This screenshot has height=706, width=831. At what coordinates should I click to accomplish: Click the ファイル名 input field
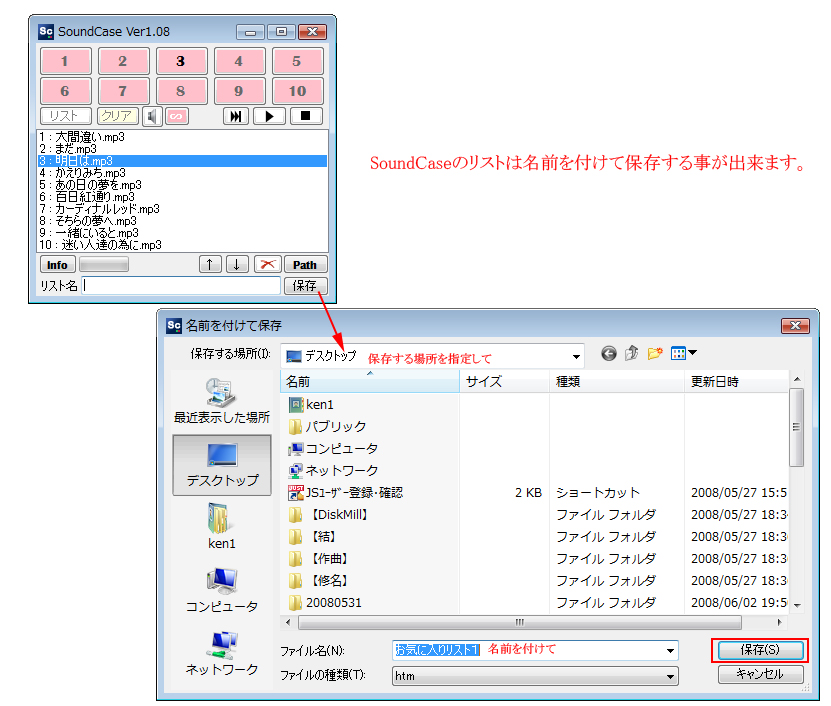coord(535,650)
